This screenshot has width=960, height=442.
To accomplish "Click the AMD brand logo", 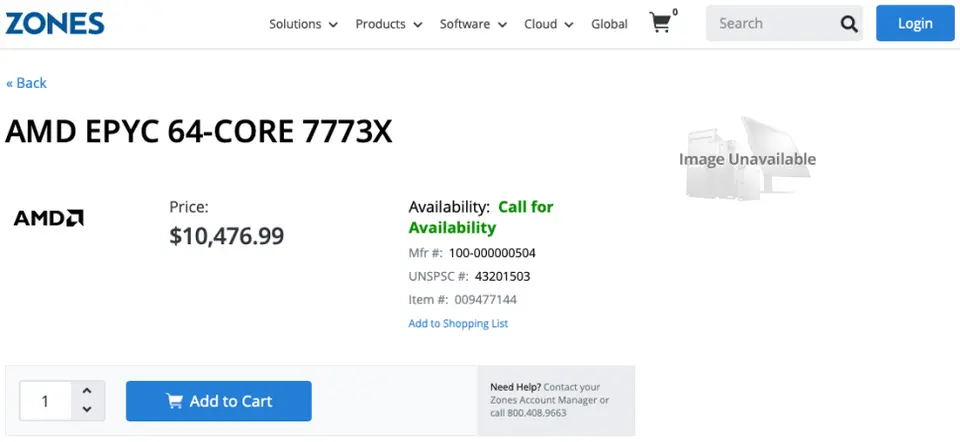I will (48, 217).
